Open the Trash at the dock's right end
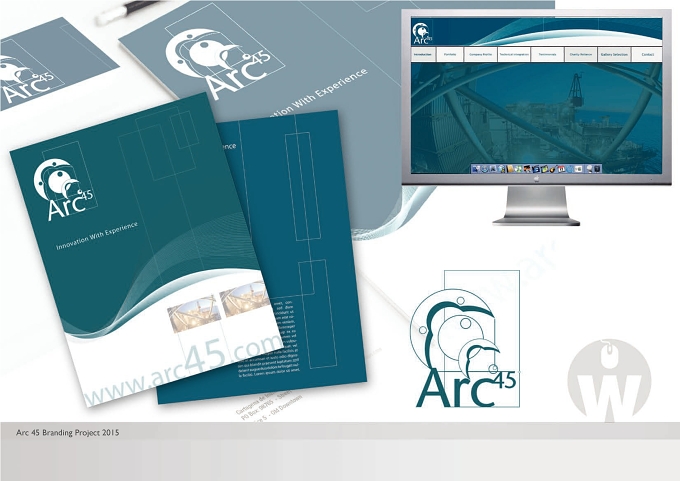The image size is (680, 481). [597, 169]
